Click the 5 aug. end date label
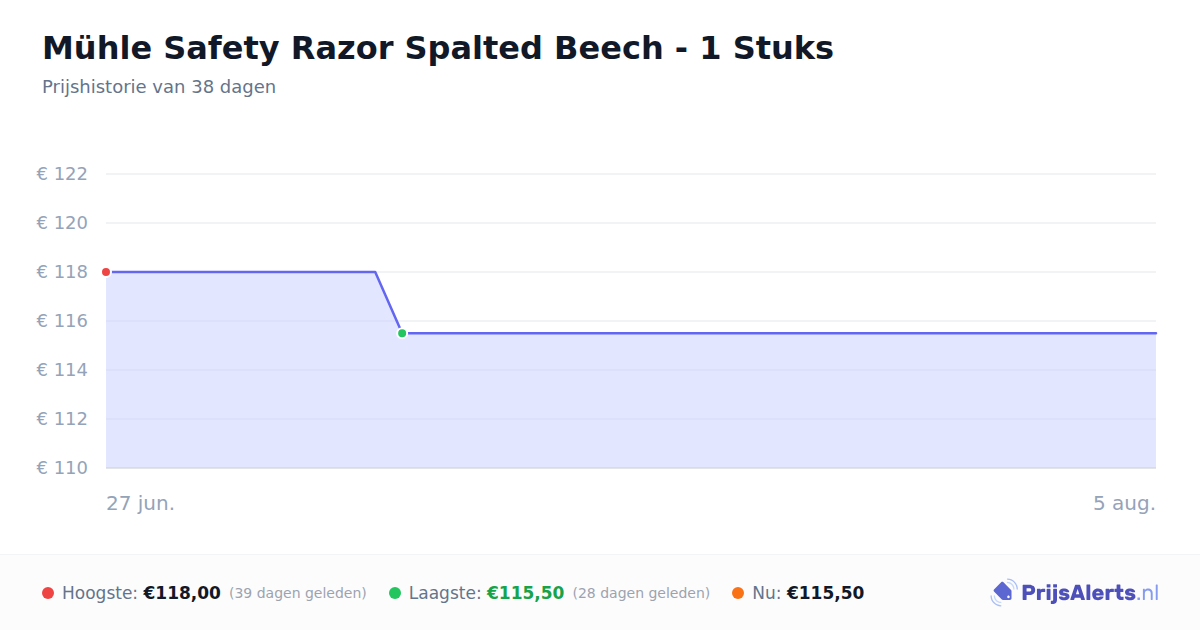Screen dimensions: 1200x630 pyautogui.click(x=1124, y=503)
